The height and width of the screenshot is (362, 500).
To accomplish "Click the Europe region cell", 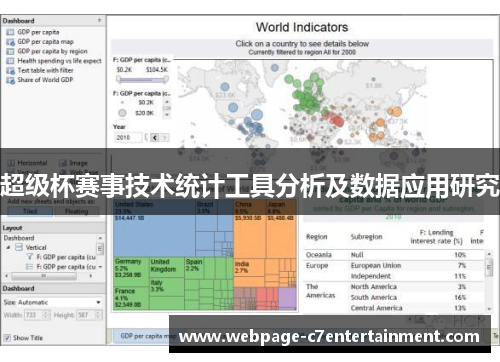I will pyautogui.click(x=317, y=266).
